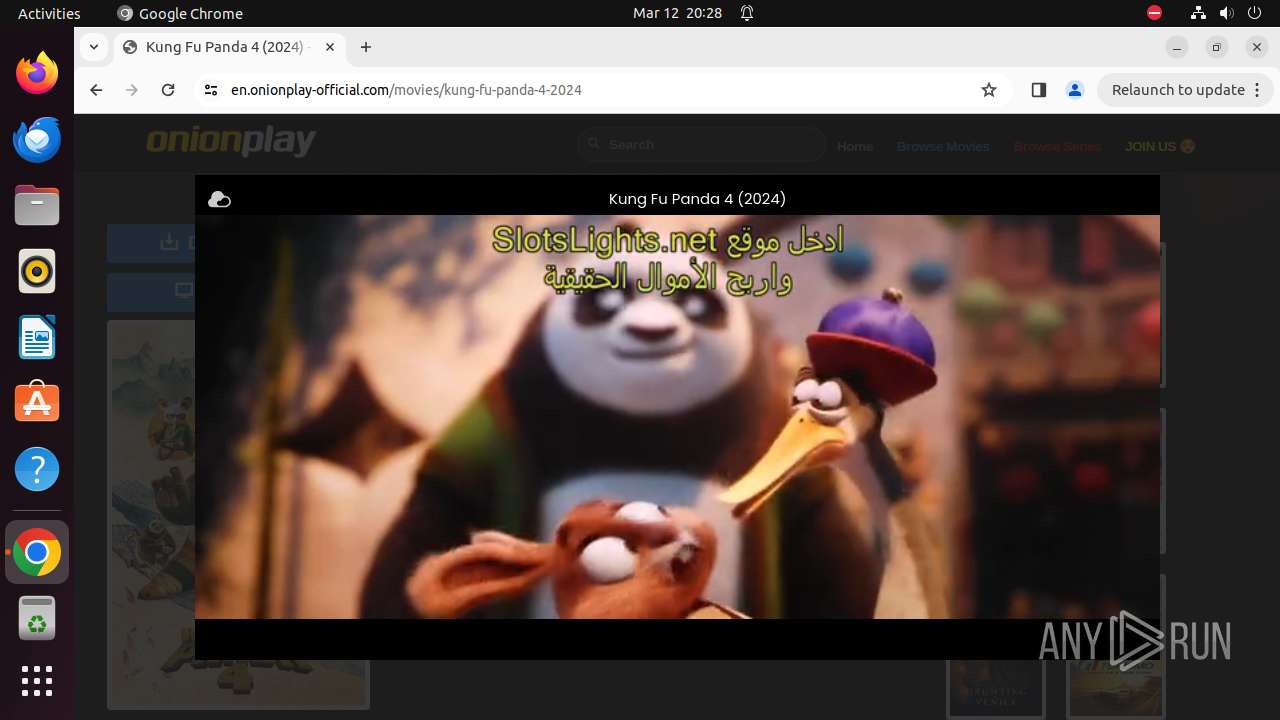The height and width of the screenshot is (720, 1280).
Task: Go back to previous page
Action: [x=96, y=90]
